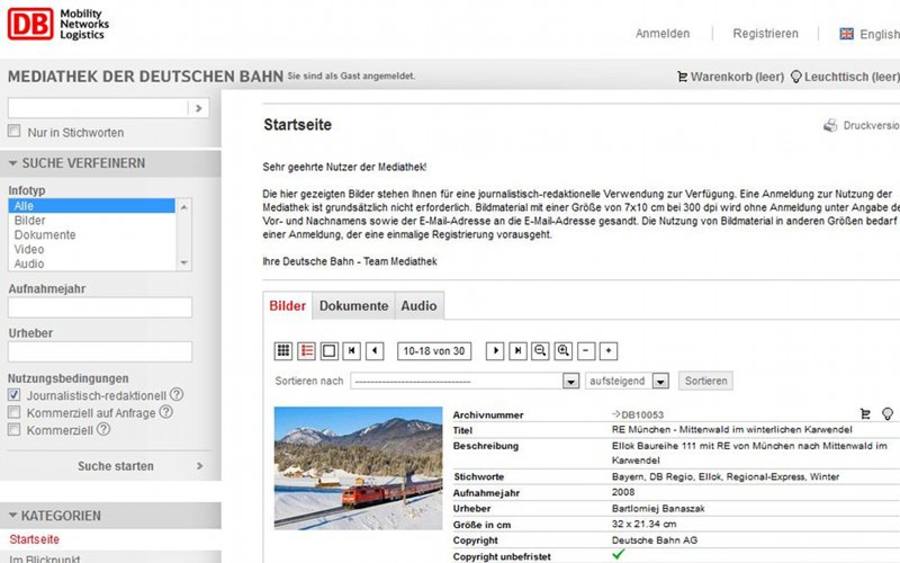Click the Aufnahmejahr value 2008
Viewport: 900px width, 563px height.
coord(623,492)
